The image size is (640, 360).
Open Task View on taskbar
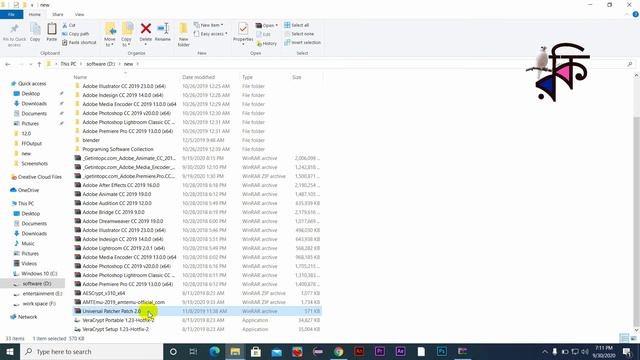(193, 351)
